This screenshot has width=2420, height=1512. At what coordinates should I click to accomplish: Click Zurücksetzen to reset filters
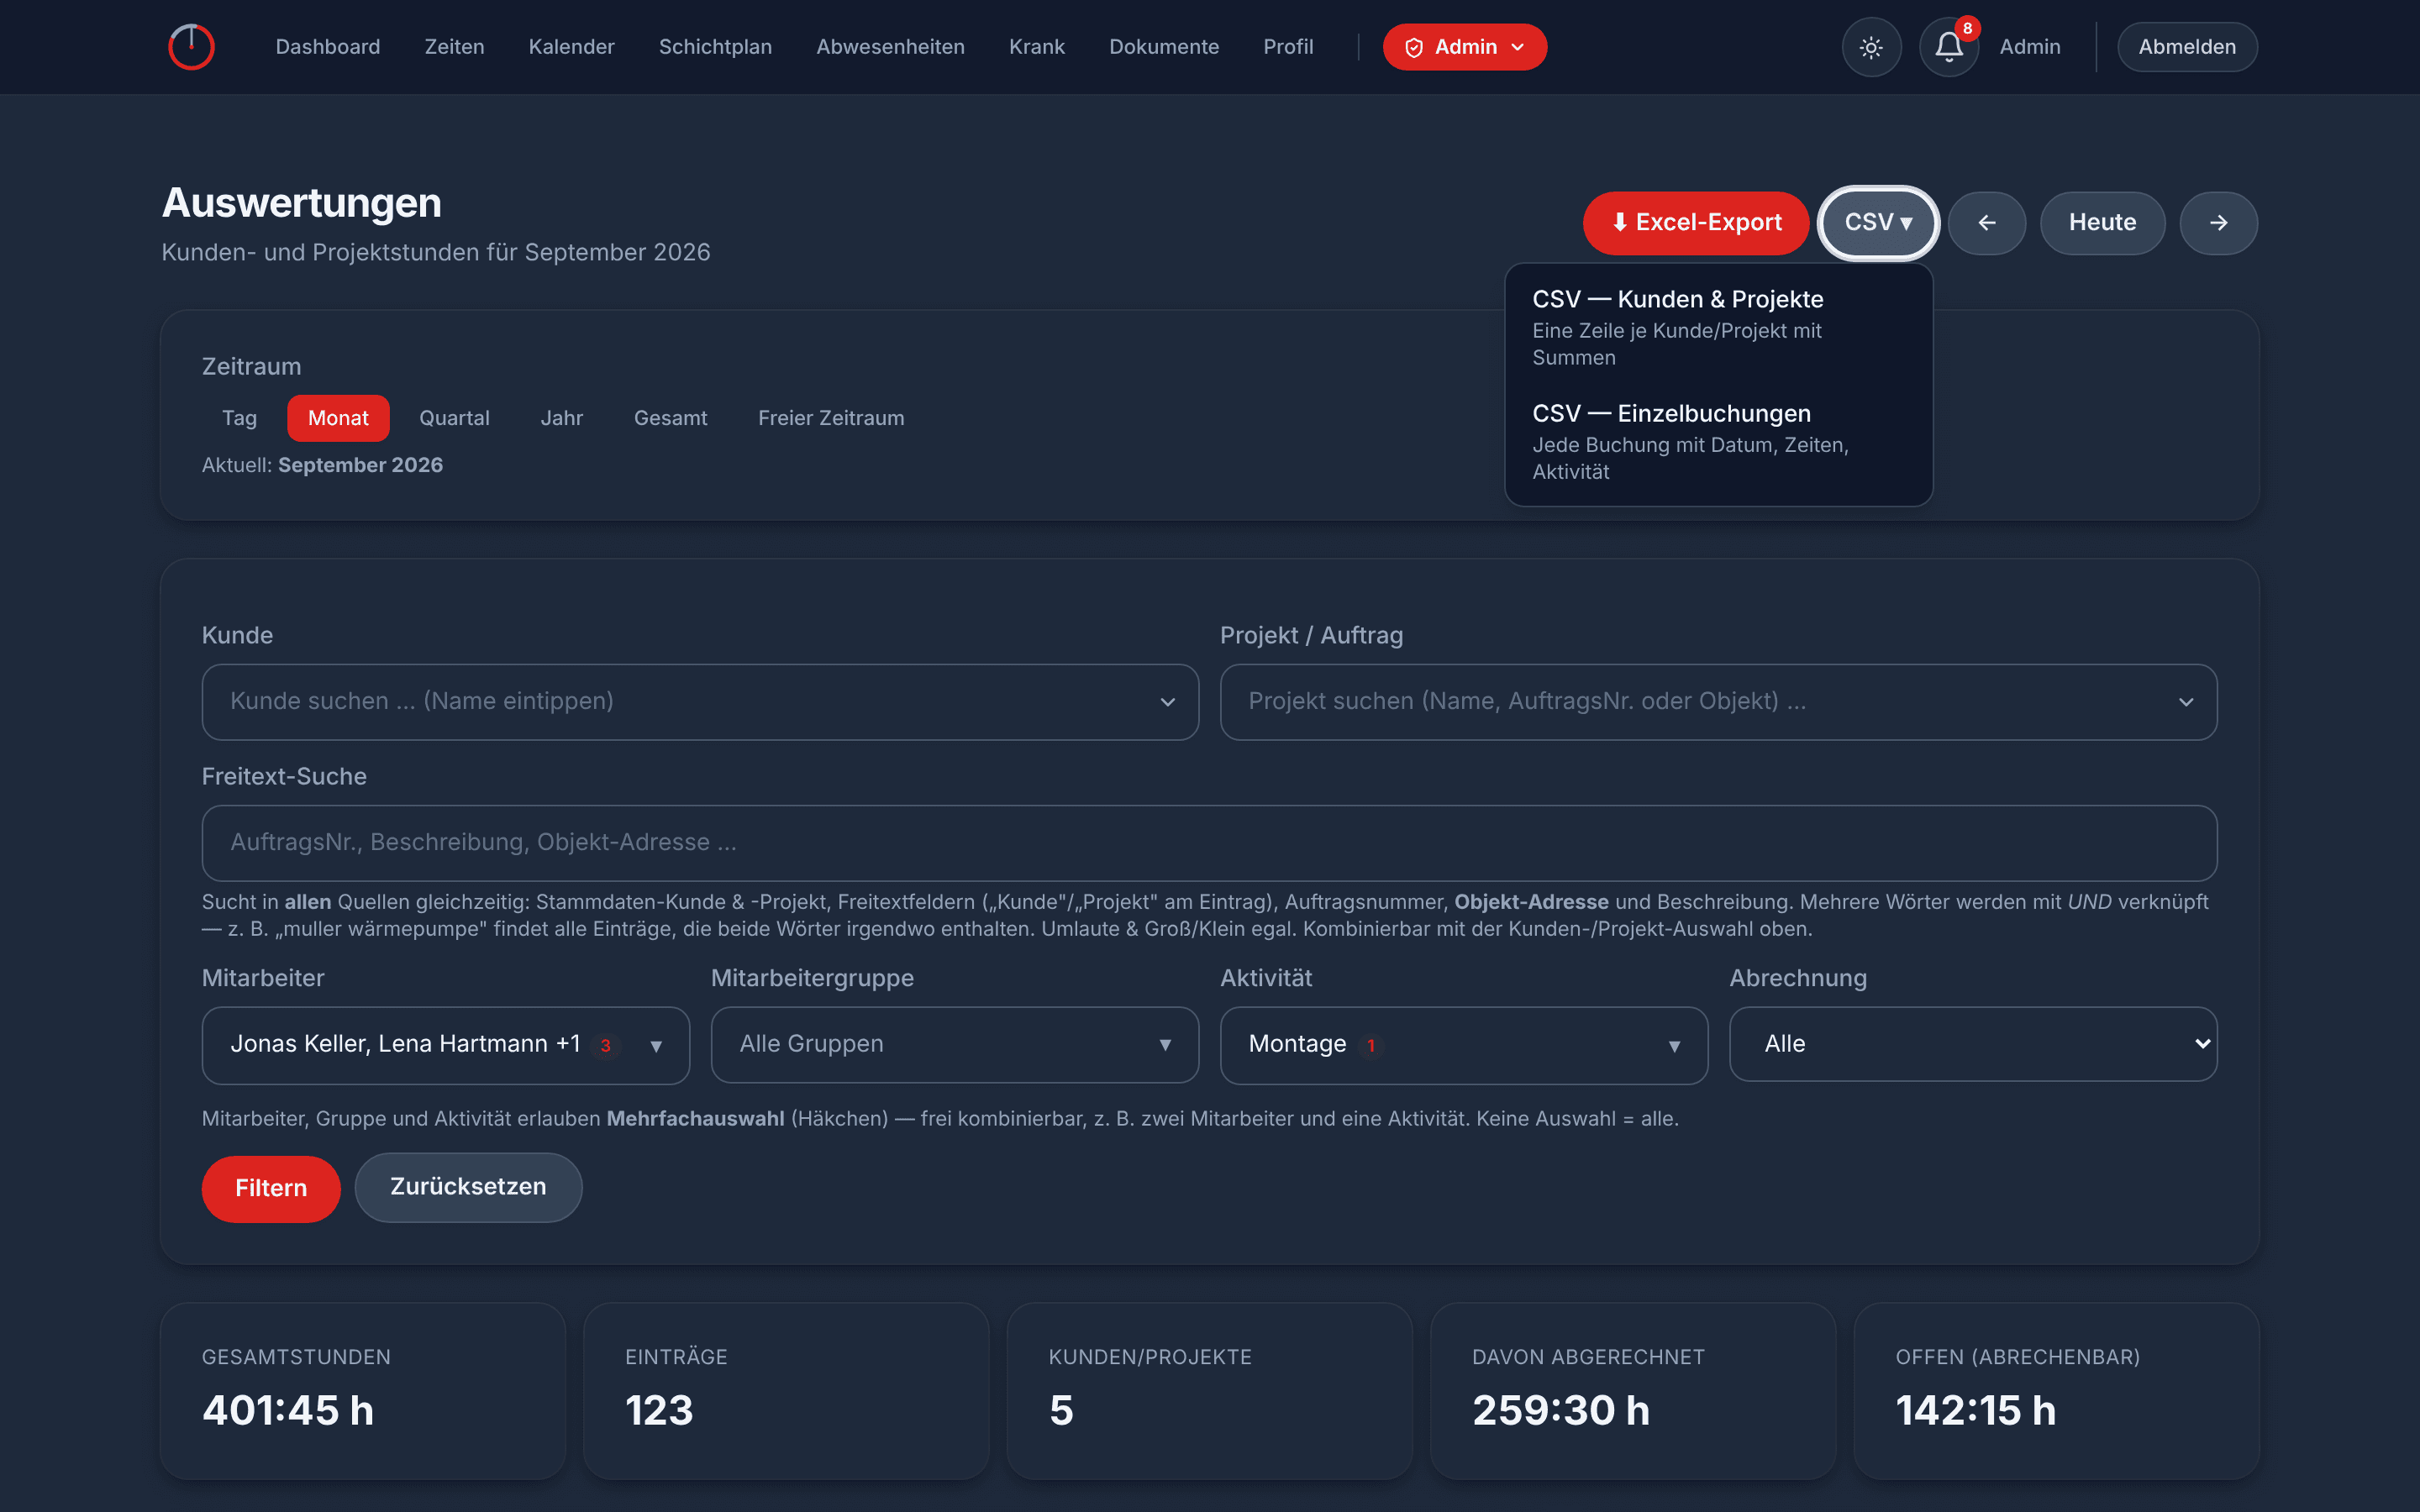coord(468,1187)
